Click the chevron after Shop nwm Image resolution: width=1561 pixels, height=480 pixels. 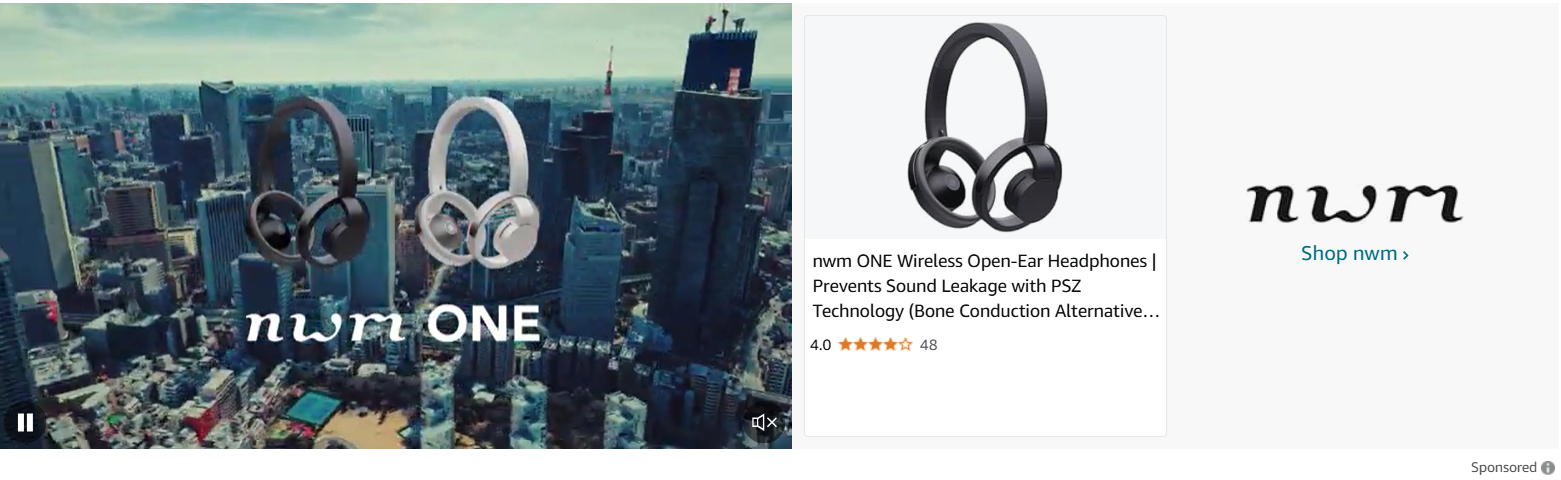[1405, 255]
